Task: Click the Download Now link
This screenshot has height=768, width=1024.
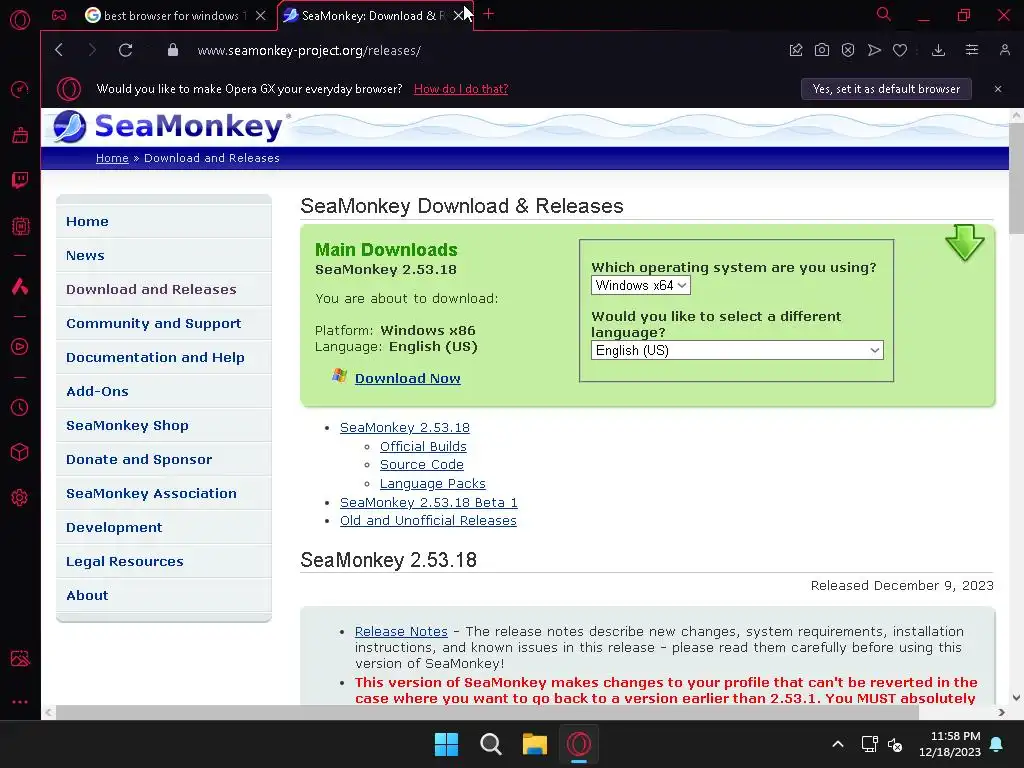Action: (x=408, y=378)
